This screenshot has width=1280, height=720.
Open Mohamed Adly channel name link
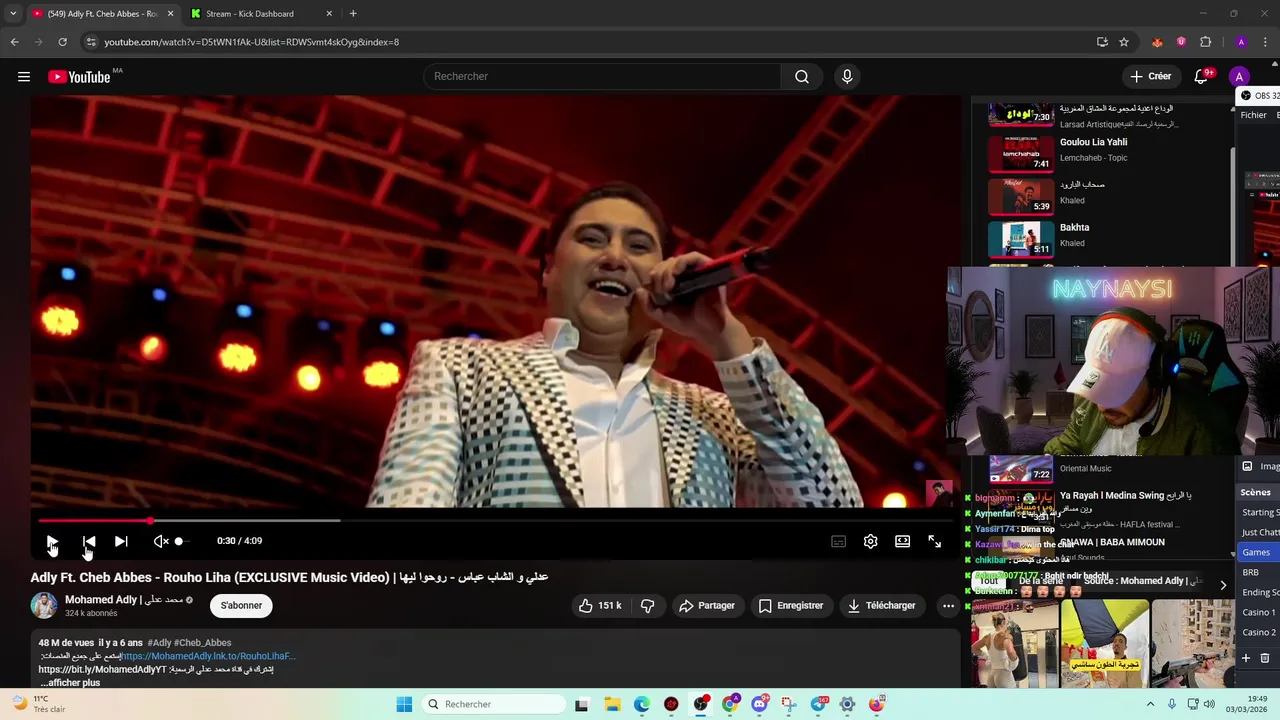click(124, 600)
